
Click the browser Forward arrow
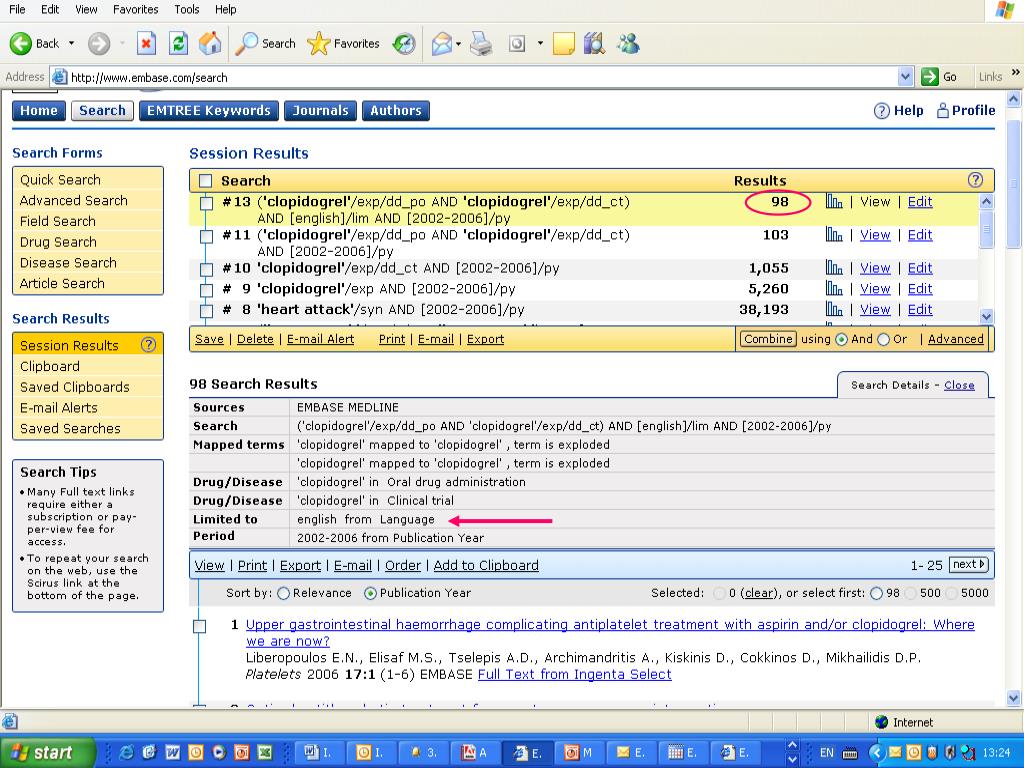click(x=99, y=44)
